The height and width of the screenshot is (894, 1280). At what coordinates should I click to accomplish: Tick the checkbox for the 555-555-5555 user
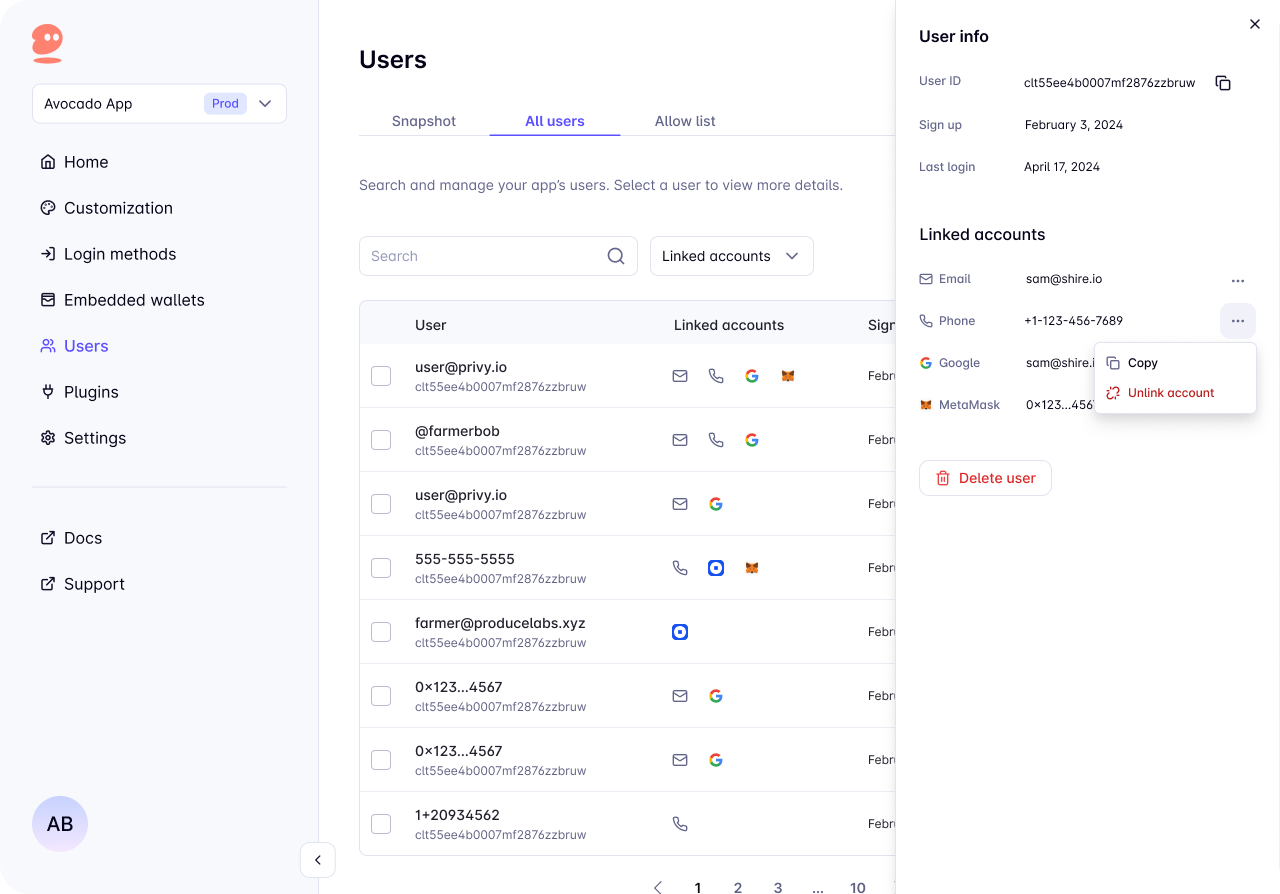coord(381,567)
